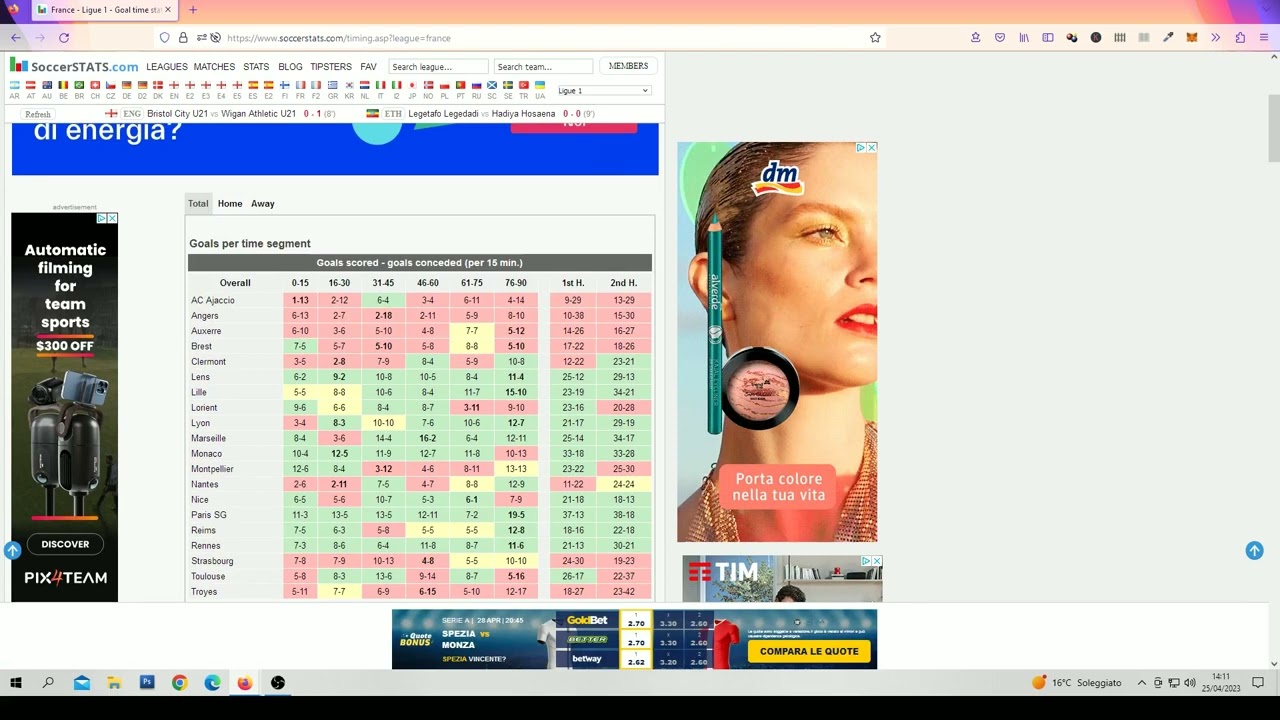The image size is (1280, 720).
Task: Open the Firefox extensions puzzle icon
Action: coord(1240,38)
